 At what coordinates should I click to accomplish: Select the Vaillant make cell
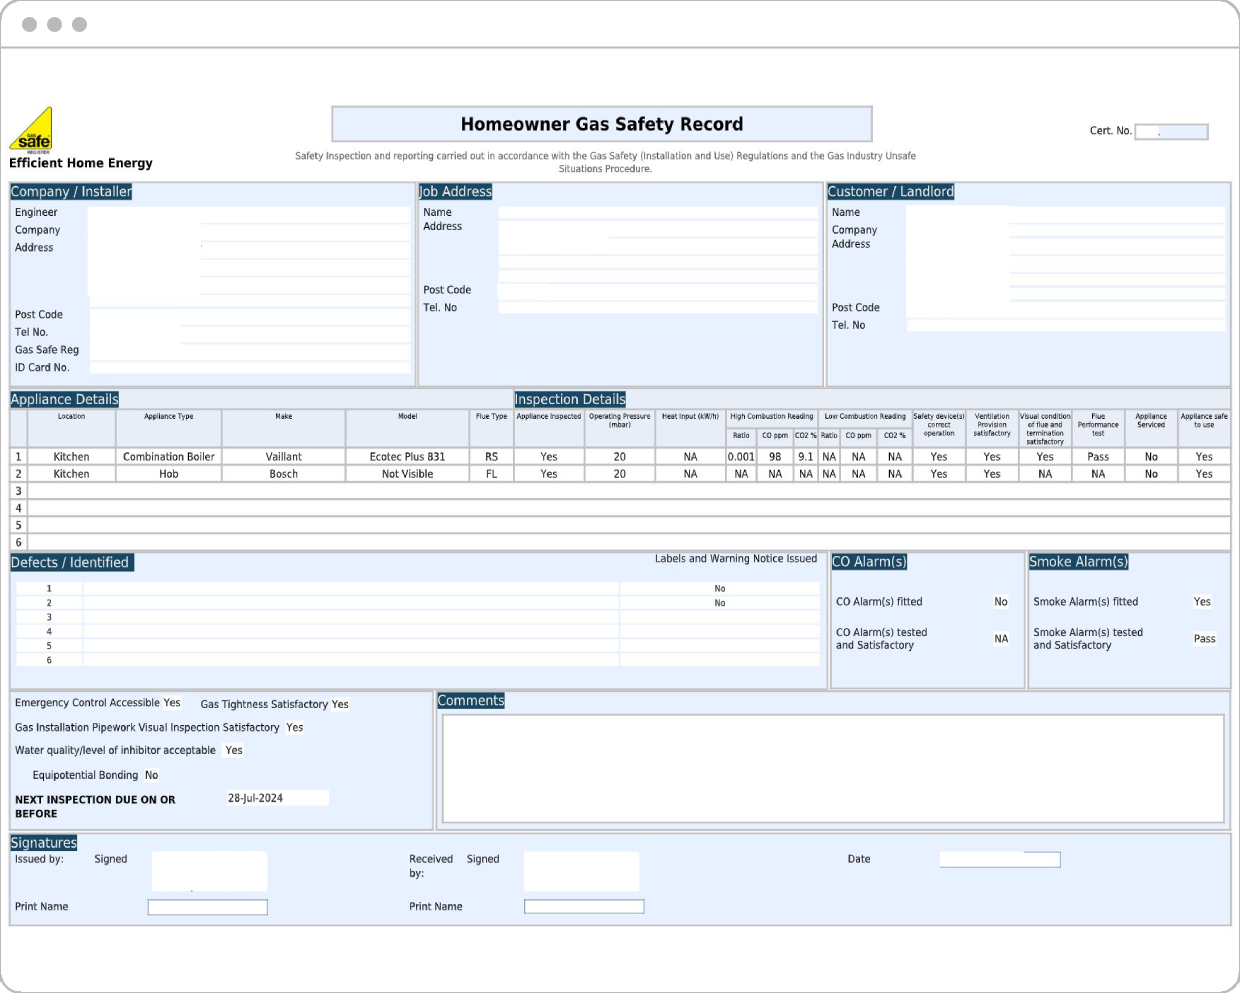[x=284, y=457]
